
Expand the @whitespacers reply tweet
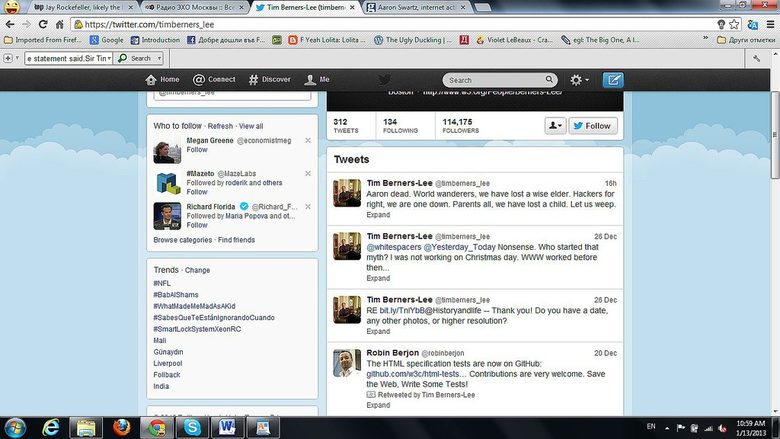click(378, 278)
